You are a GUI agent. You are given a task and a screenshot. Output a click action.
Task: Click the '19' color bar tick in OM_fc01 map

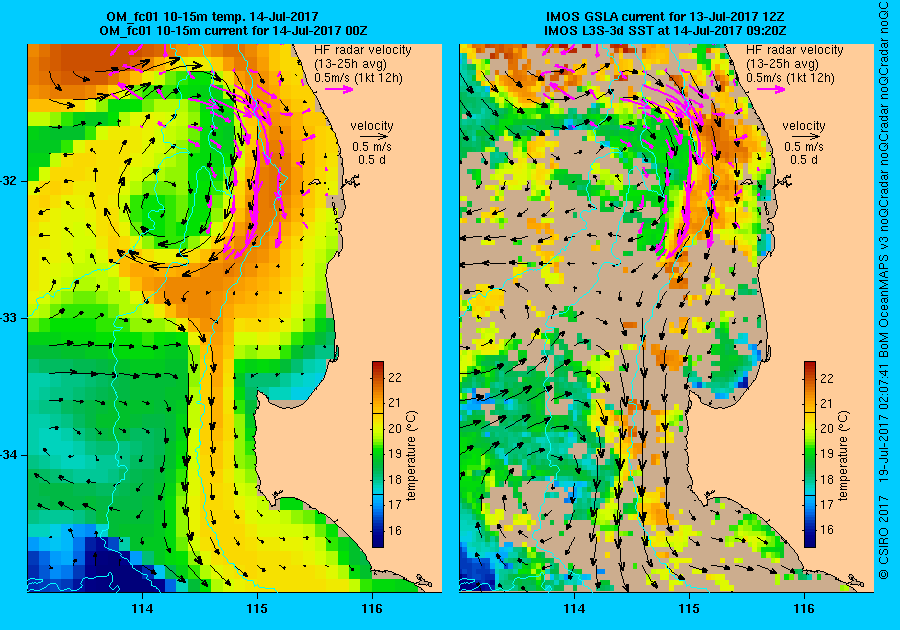[x=395, y=454]
